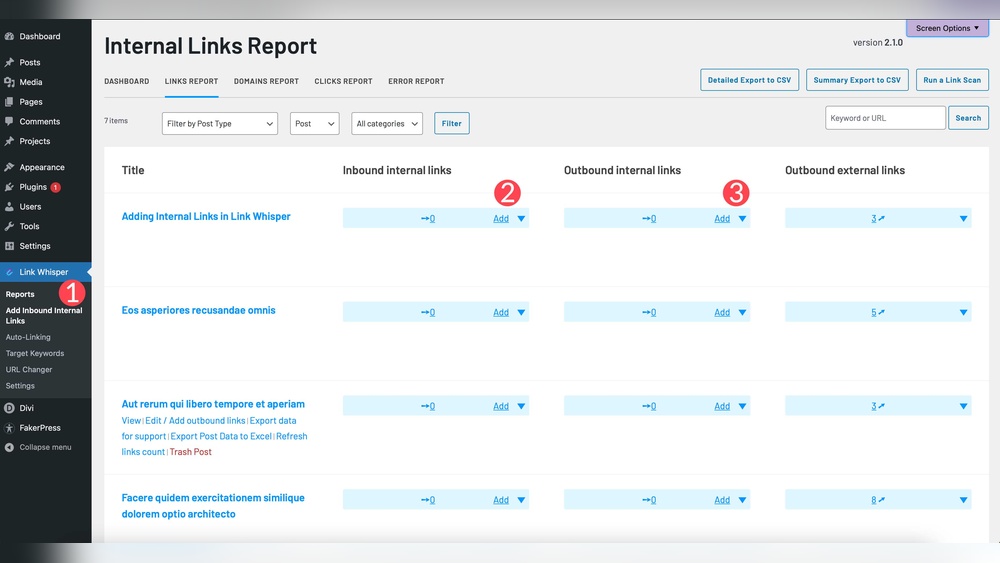Expand outbound internal links for Eos asperiores
The height and width of the screenshot is (563, 1000).
point(742,312)
